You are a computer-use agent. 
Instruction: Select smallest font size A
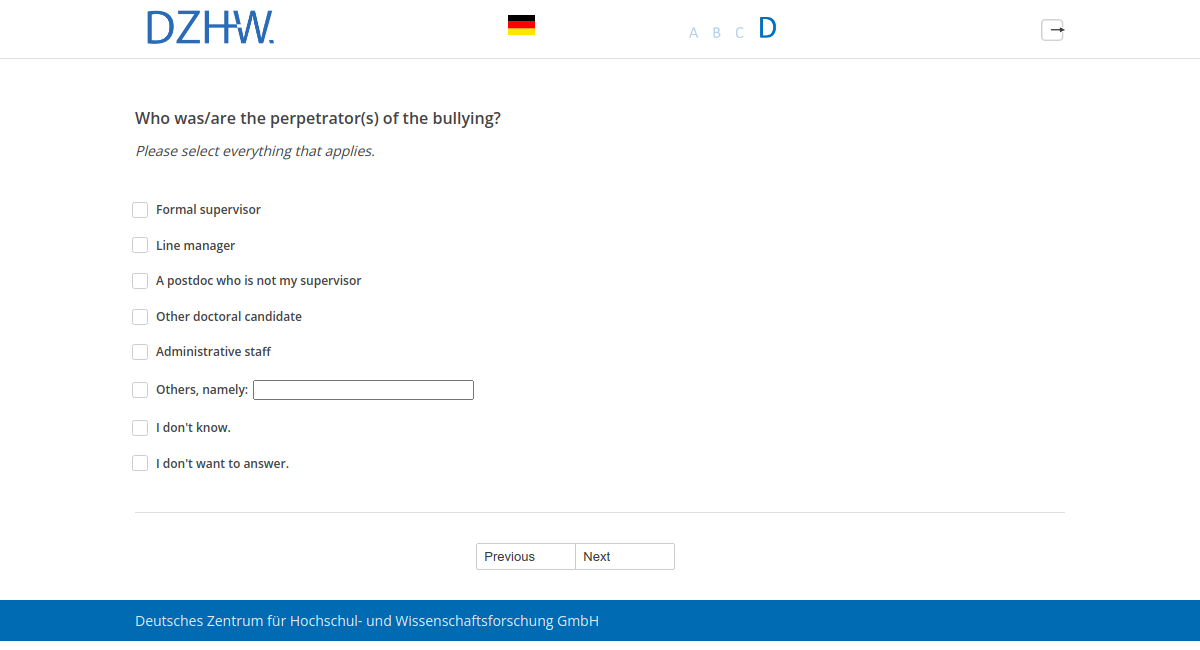click(x=693, y=33)
